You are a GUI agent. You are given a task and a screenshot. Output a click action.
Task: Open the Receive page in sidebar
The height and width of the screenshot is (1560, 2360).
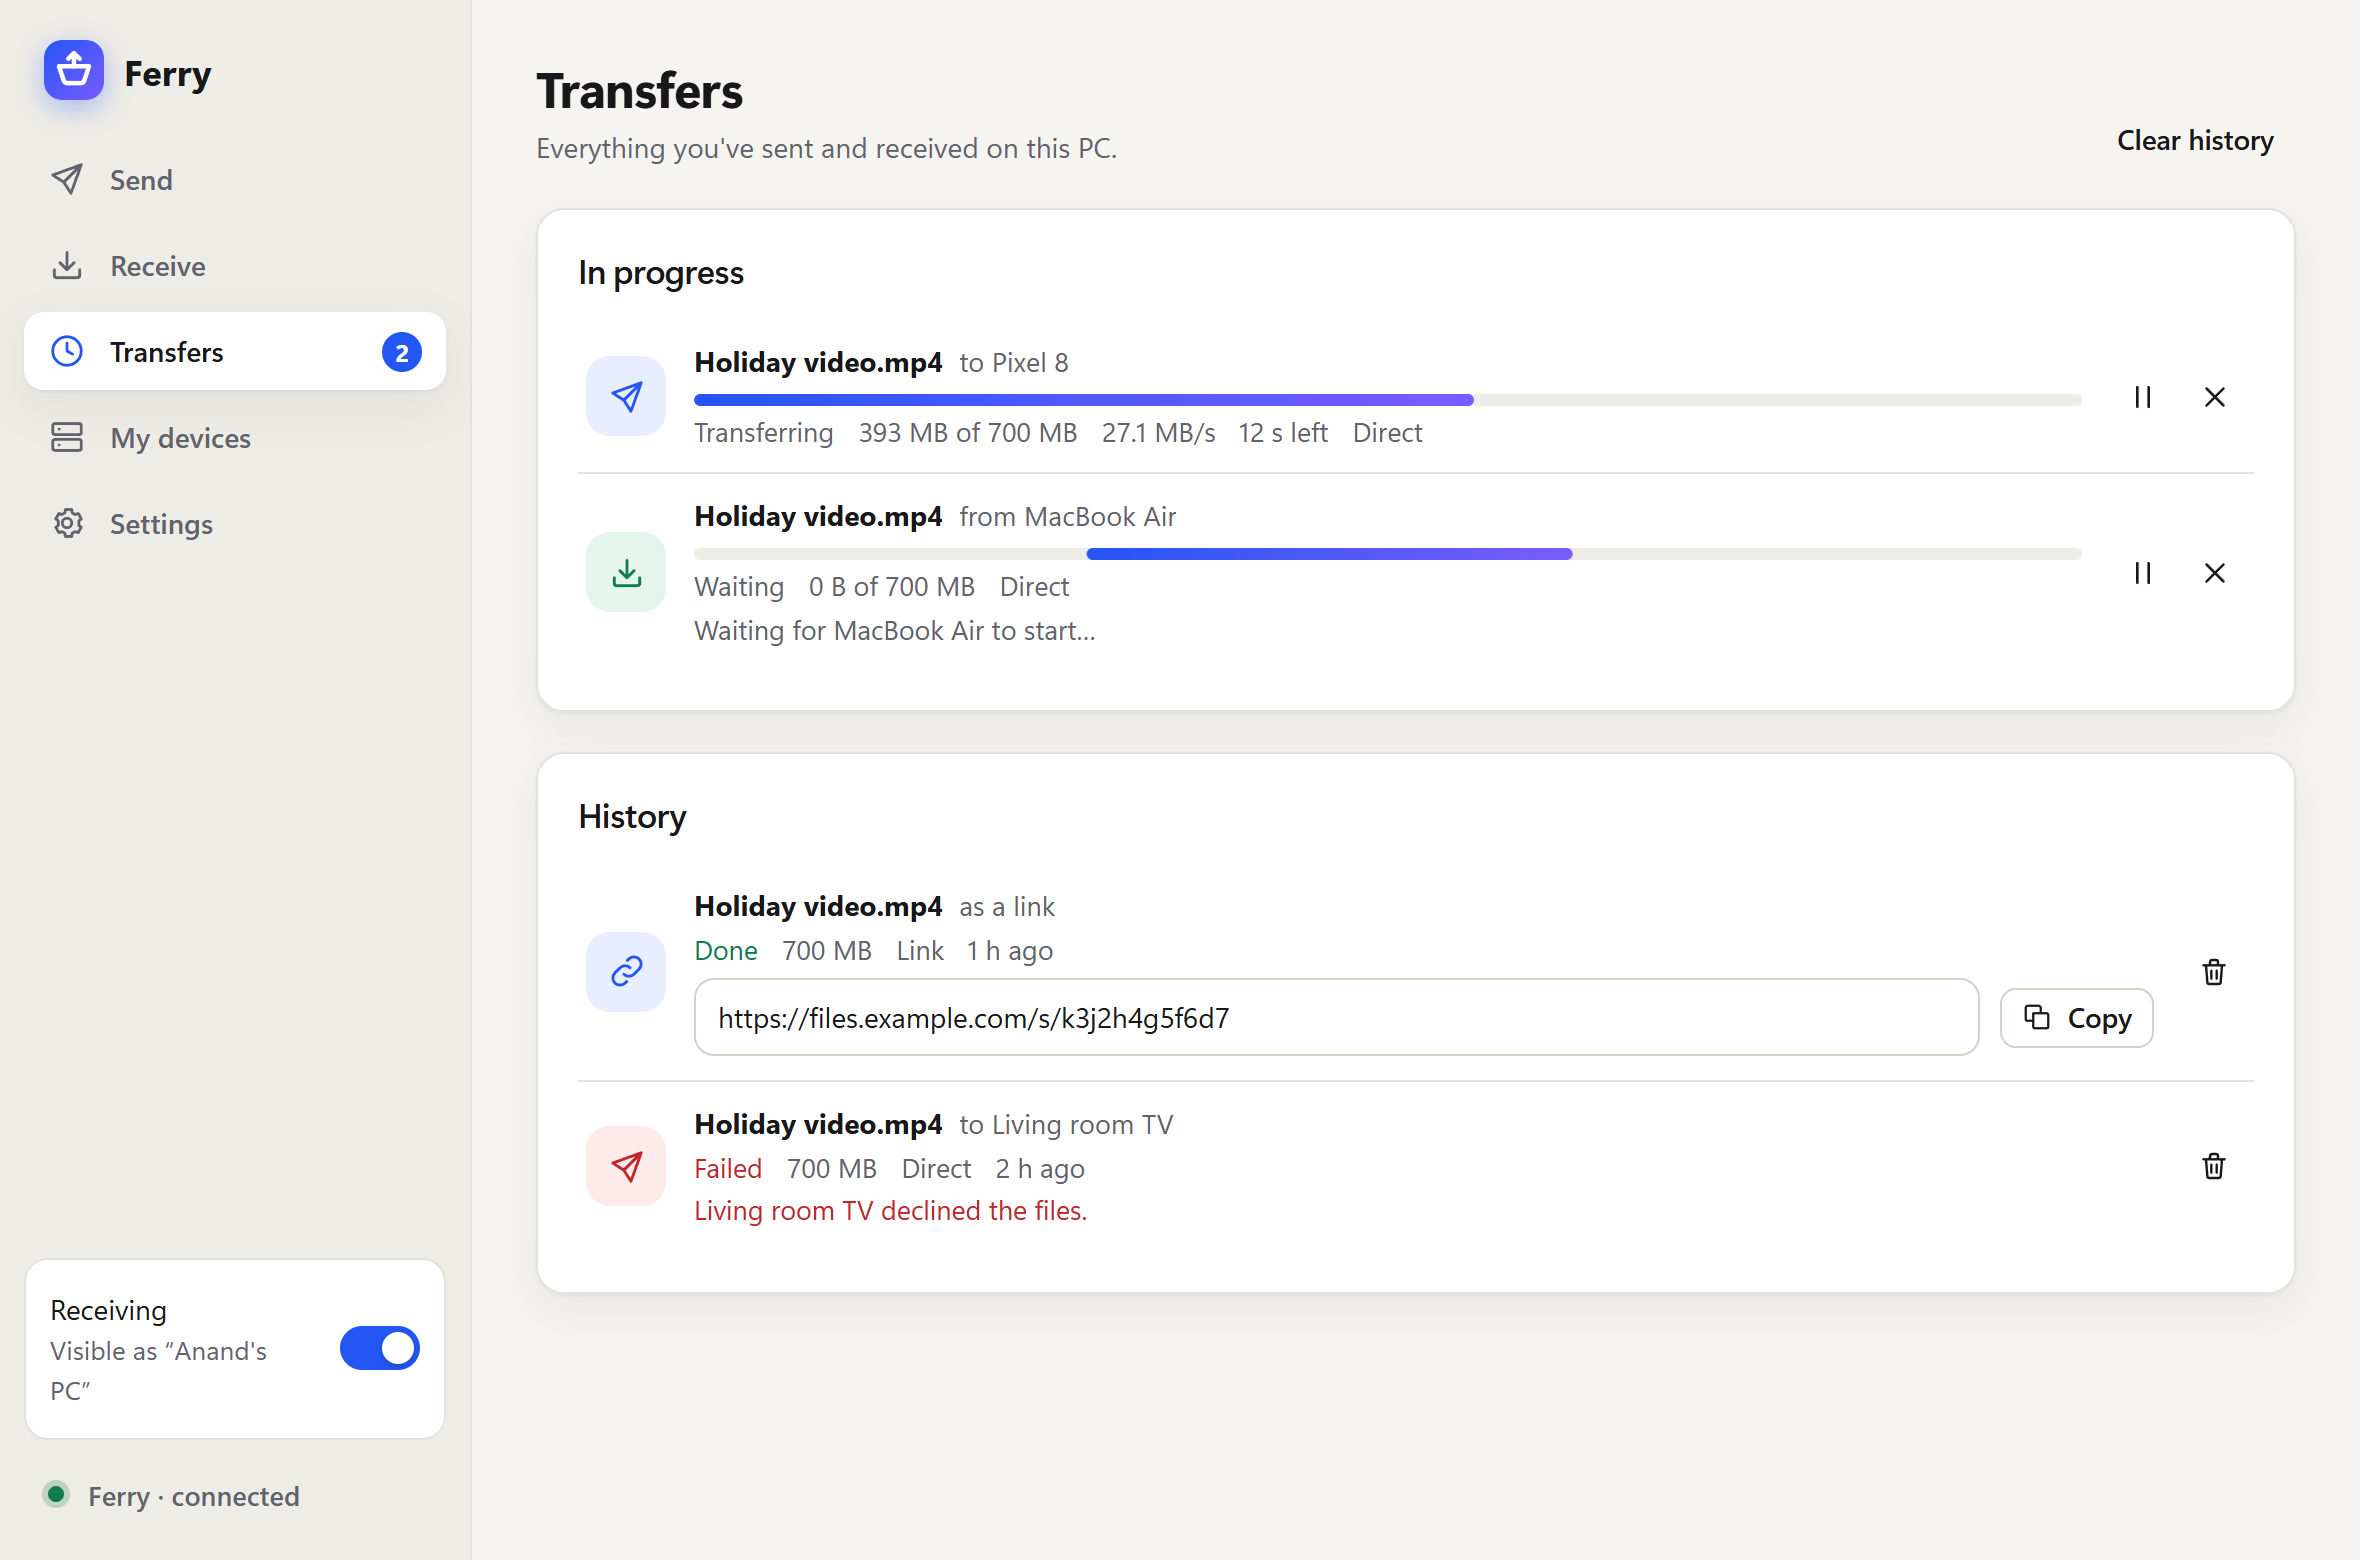(235, 266)
